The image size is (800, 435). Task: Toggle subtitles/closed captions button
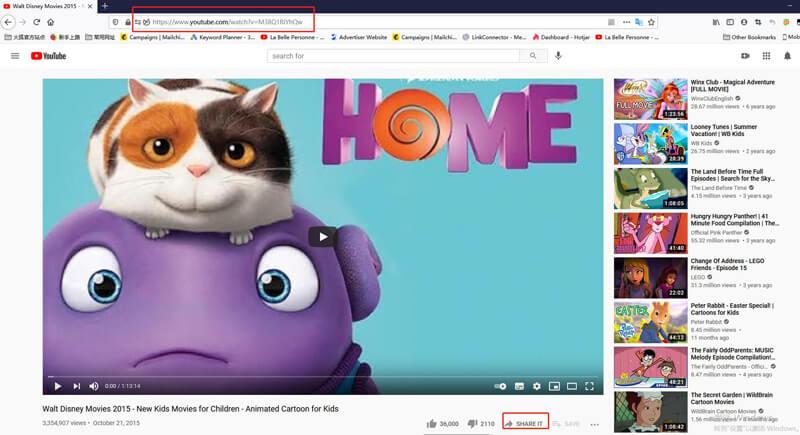pyautogui.click(x=519, y=386)
